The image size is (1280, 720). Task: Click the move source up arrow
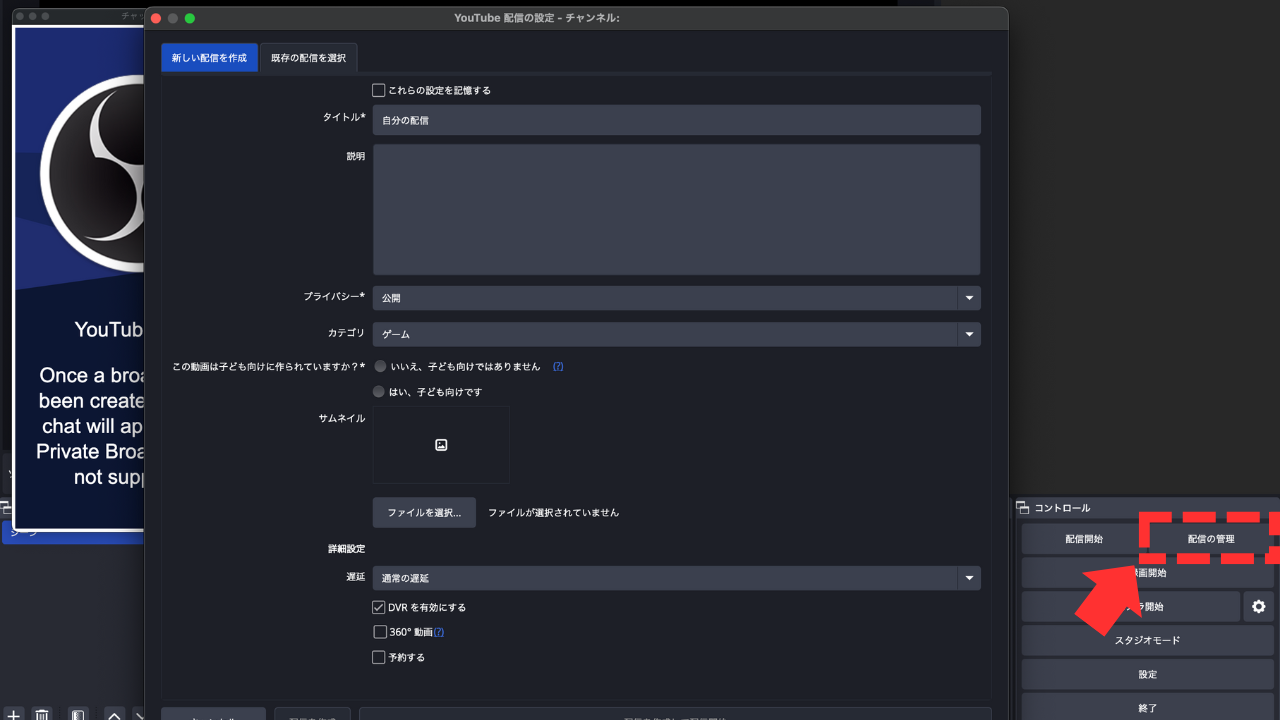(x=115, y=714)
